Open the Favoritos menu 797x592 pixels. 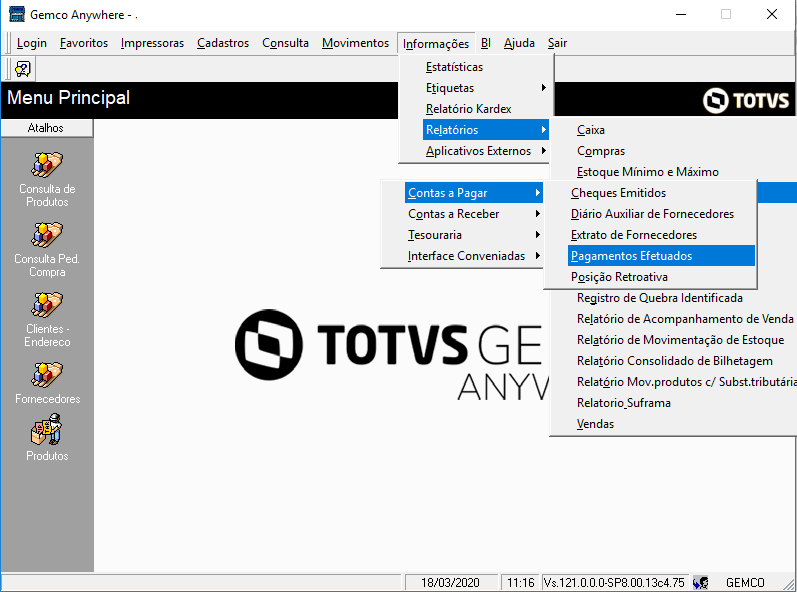(84, 43)
